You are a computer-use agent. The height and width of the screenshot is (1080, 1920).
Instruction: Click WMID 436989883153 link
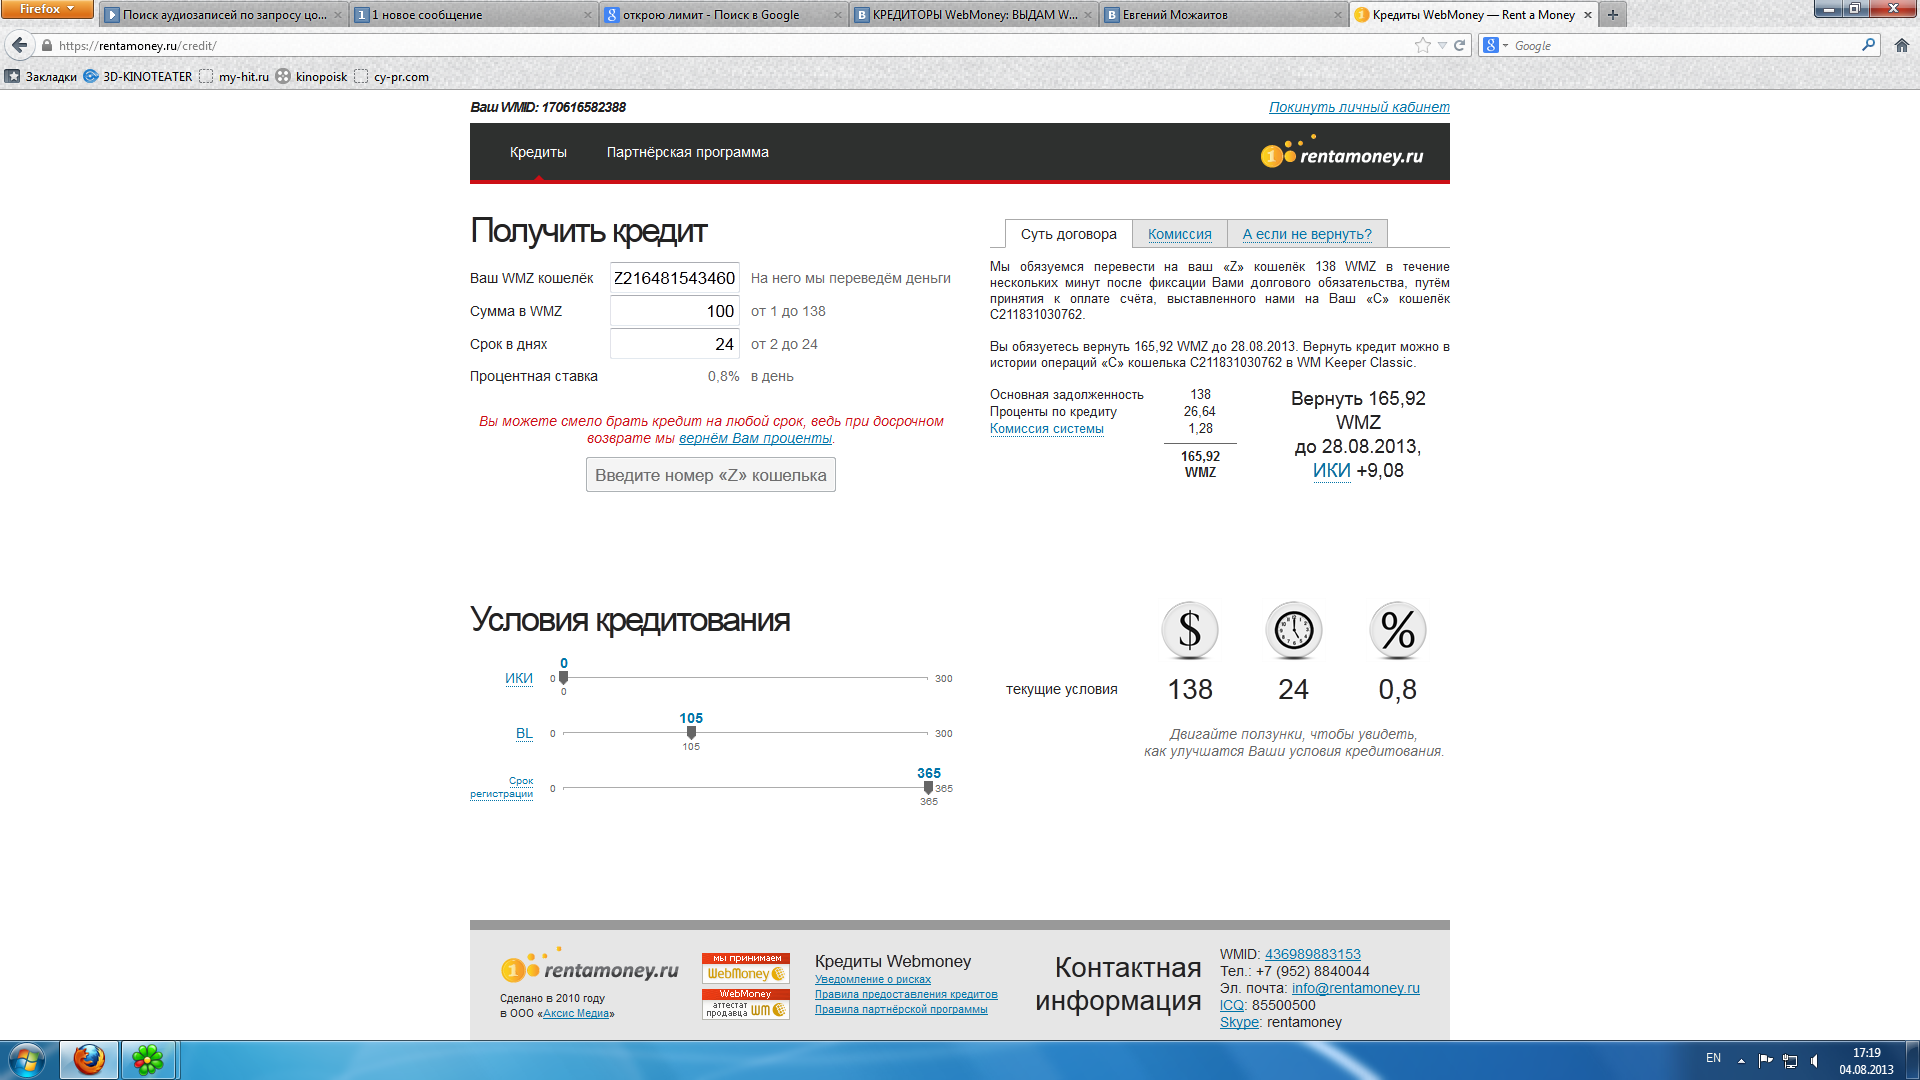(x=1312, y=954)
